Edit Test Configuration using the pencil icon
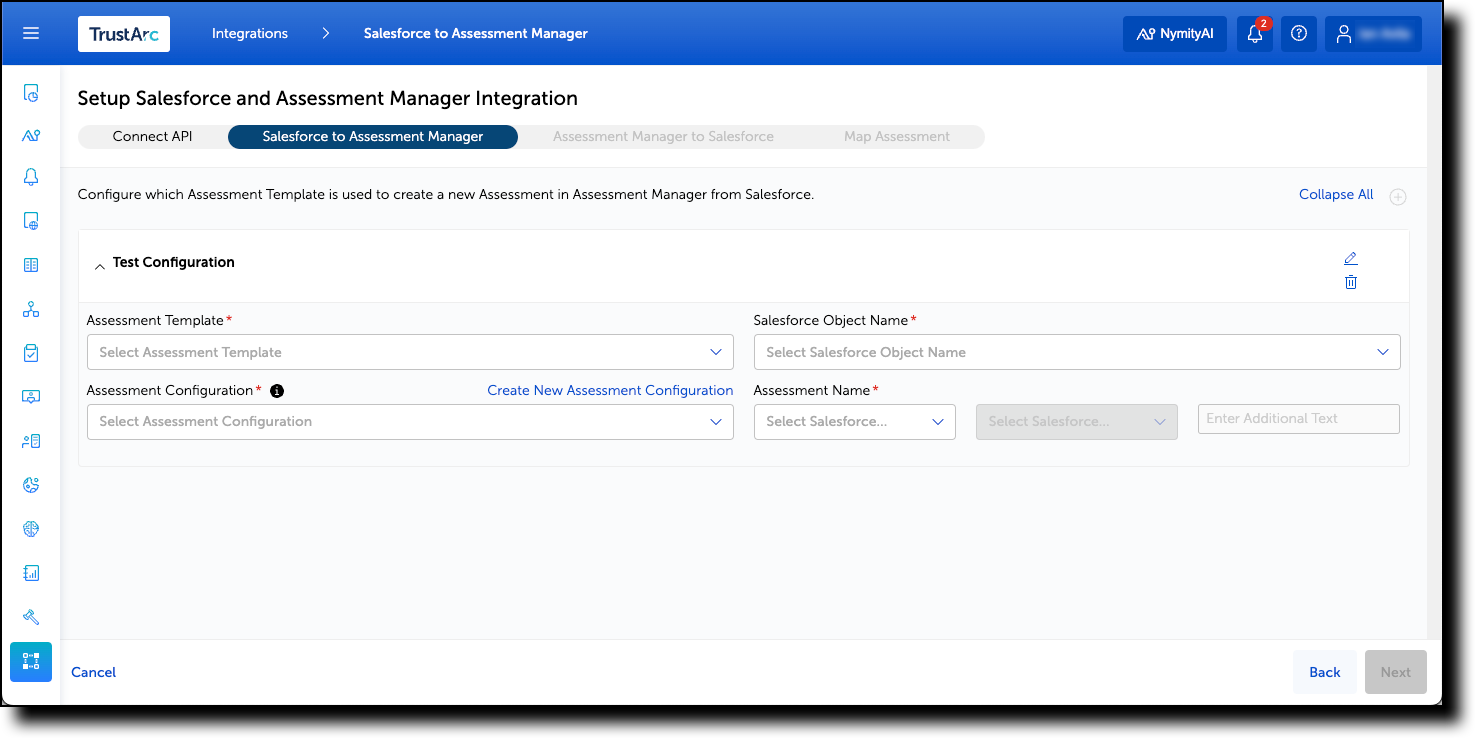The image size is (1475, 738). click(1351, 258)
